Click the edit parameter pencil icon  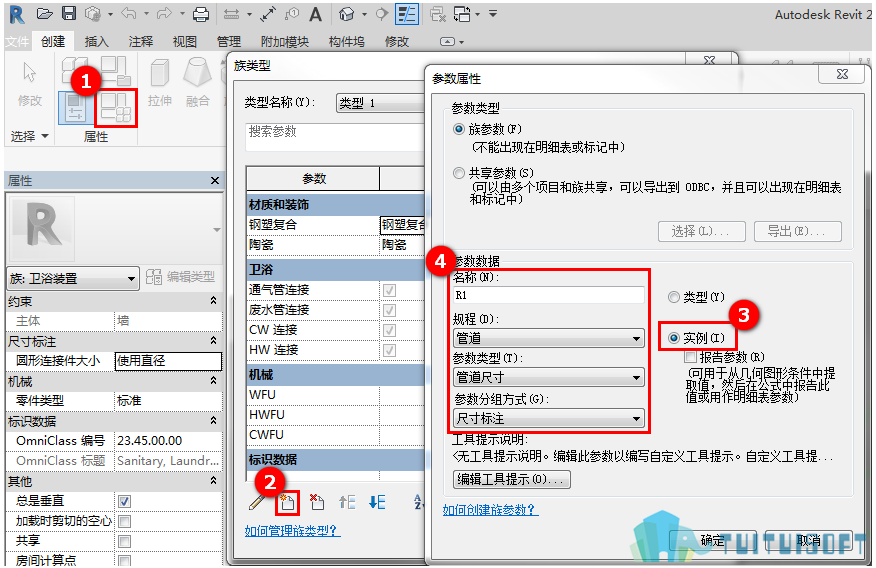pyautogui.click(x=257, y=502)
